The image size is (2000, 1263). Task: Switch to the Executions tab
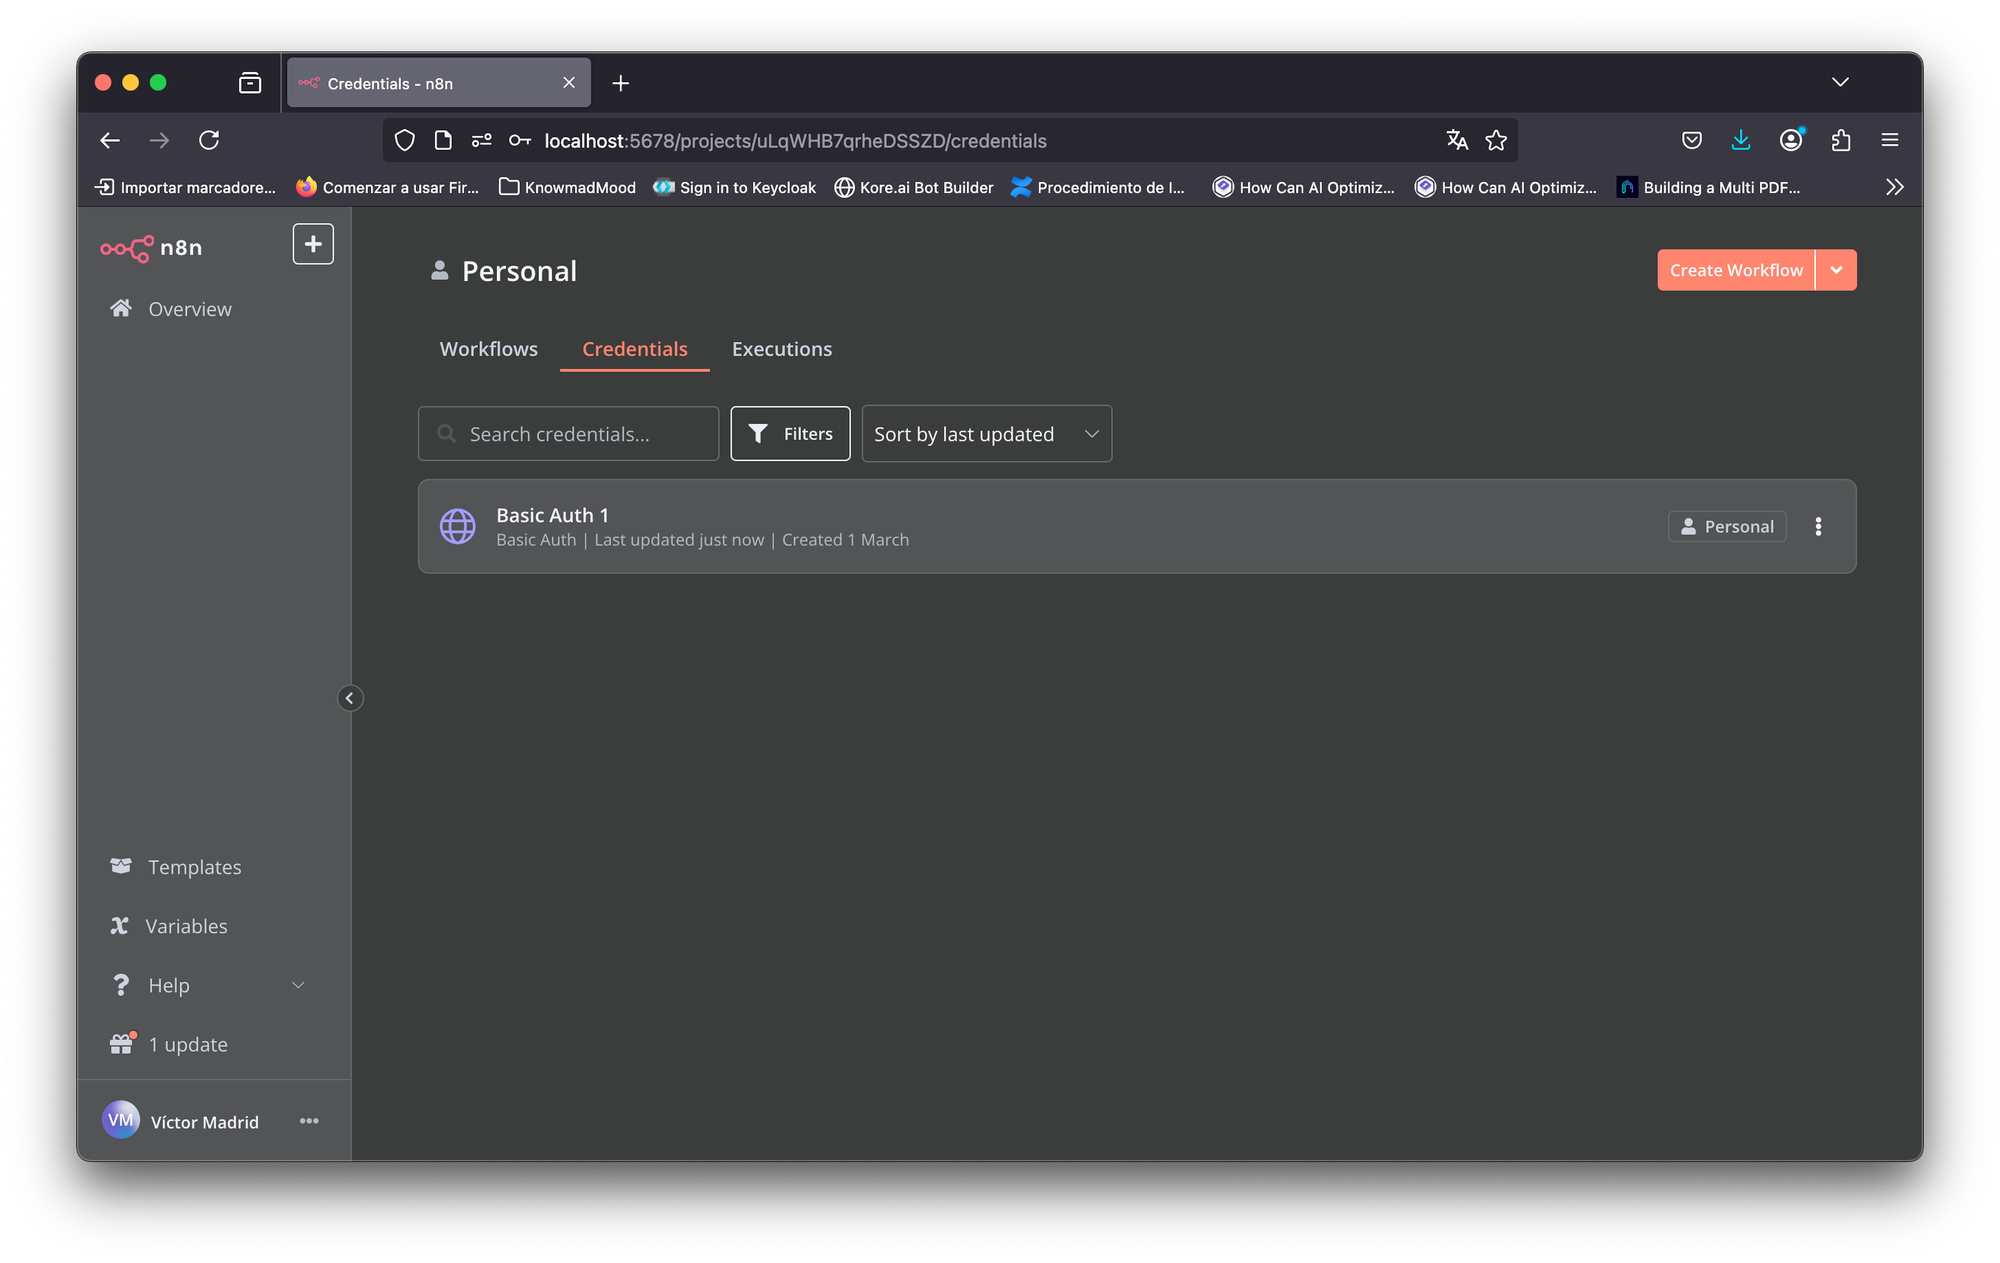[x=781, y=349]
